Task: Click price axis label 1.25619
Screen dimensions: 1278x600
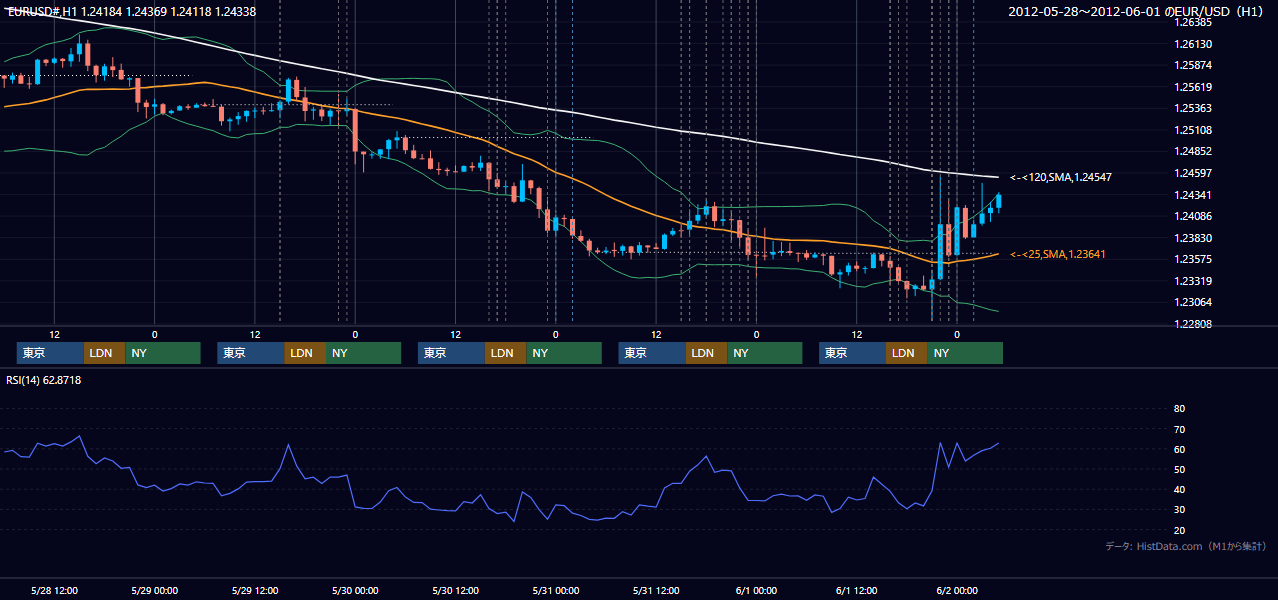Action: [1193, 87]
